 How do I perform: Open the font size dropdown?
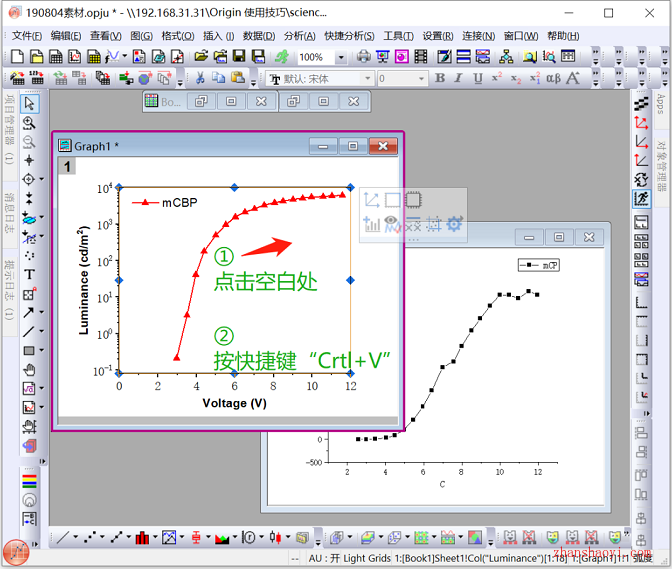tap(421, 78)
